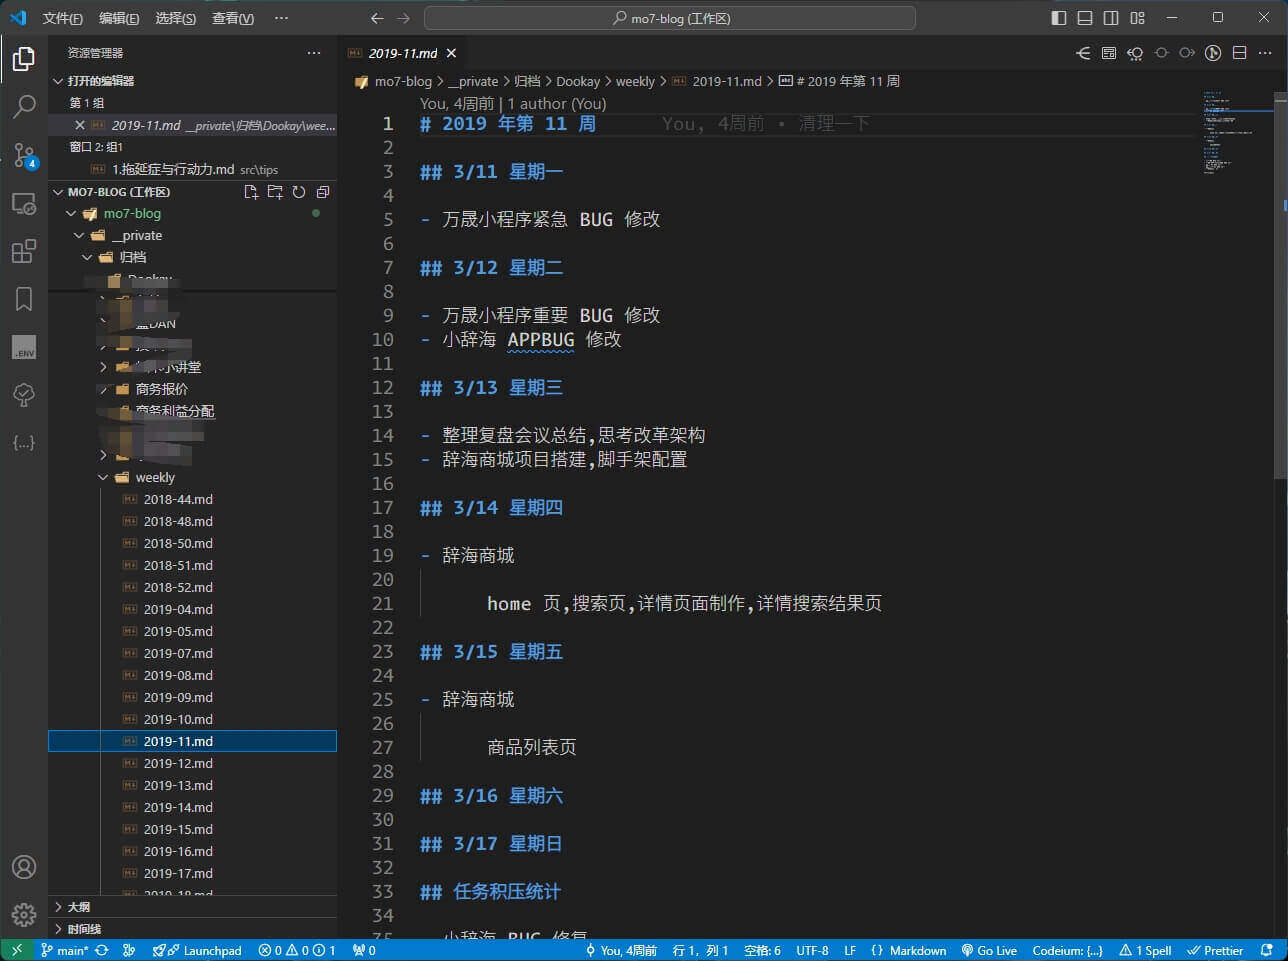
Task: Click Launchpad in status bar
Action: tap(197, 950)
